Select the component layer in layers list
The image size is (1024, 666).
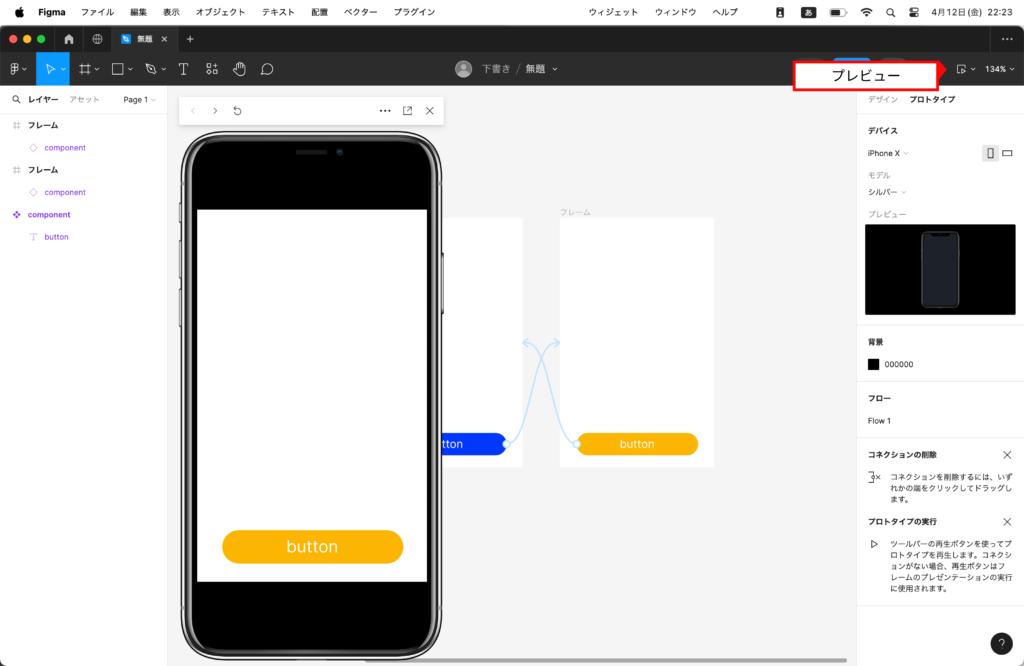[49, 215]
